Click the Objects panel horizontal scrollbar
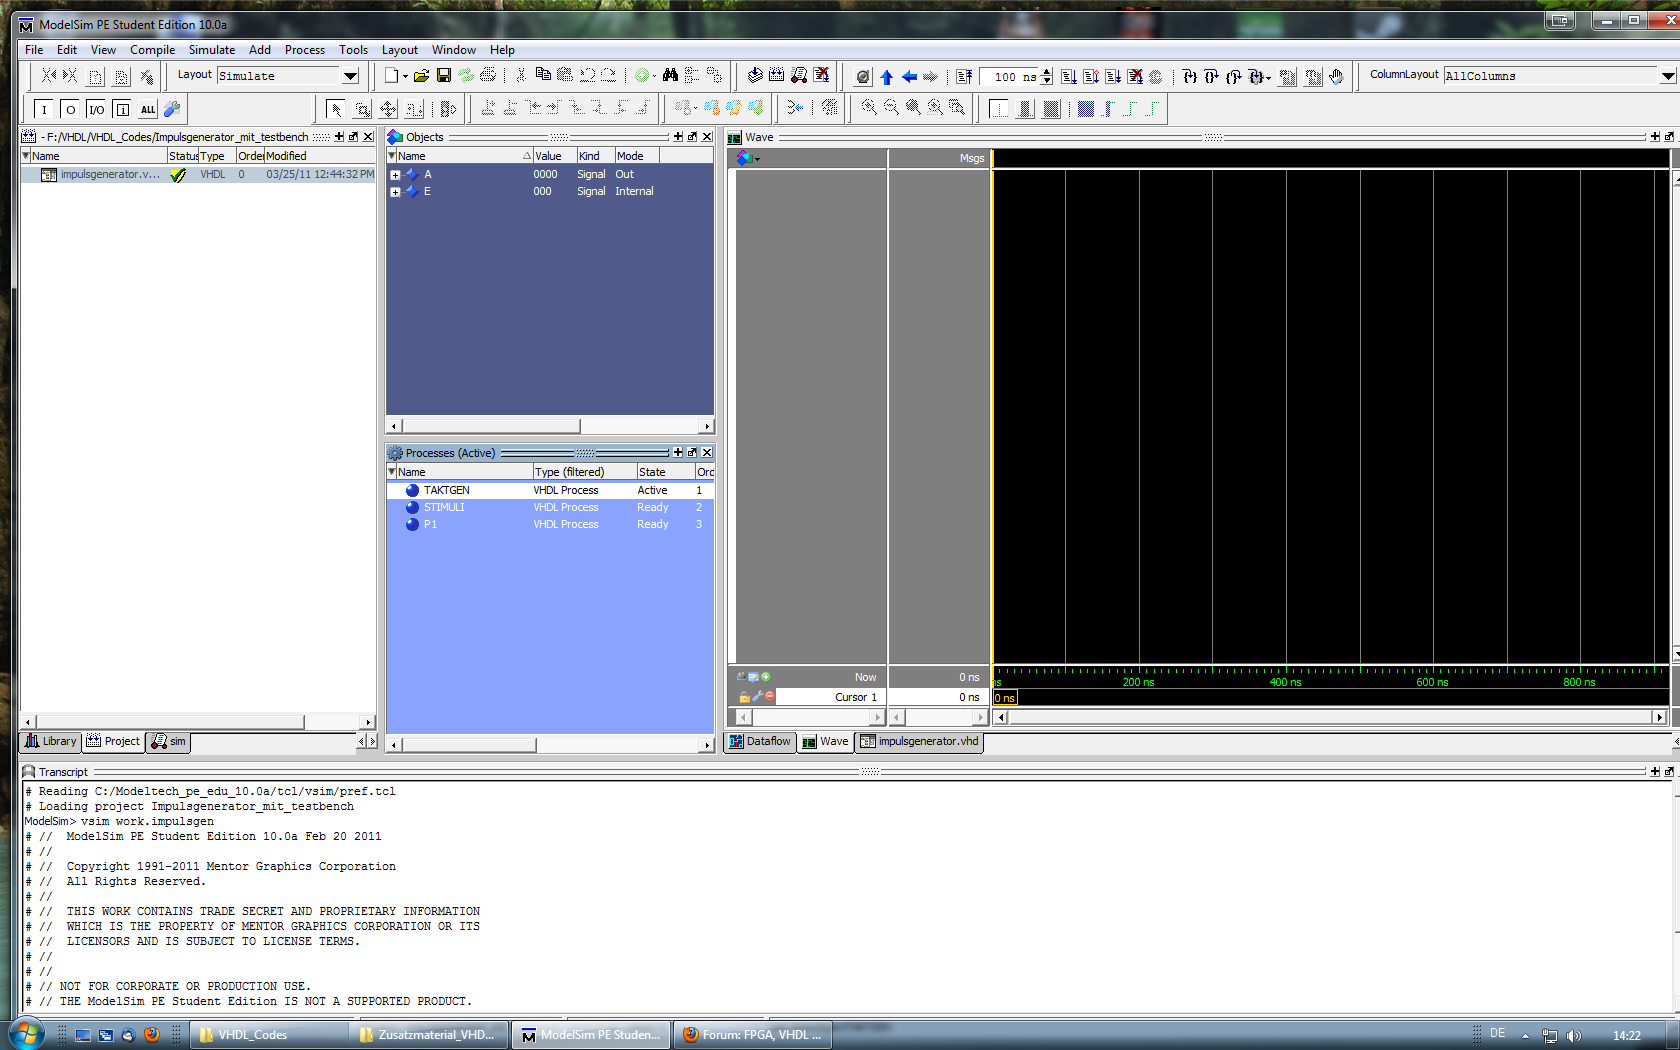This screenshot has height=1050, width=1680. [550, 426]
